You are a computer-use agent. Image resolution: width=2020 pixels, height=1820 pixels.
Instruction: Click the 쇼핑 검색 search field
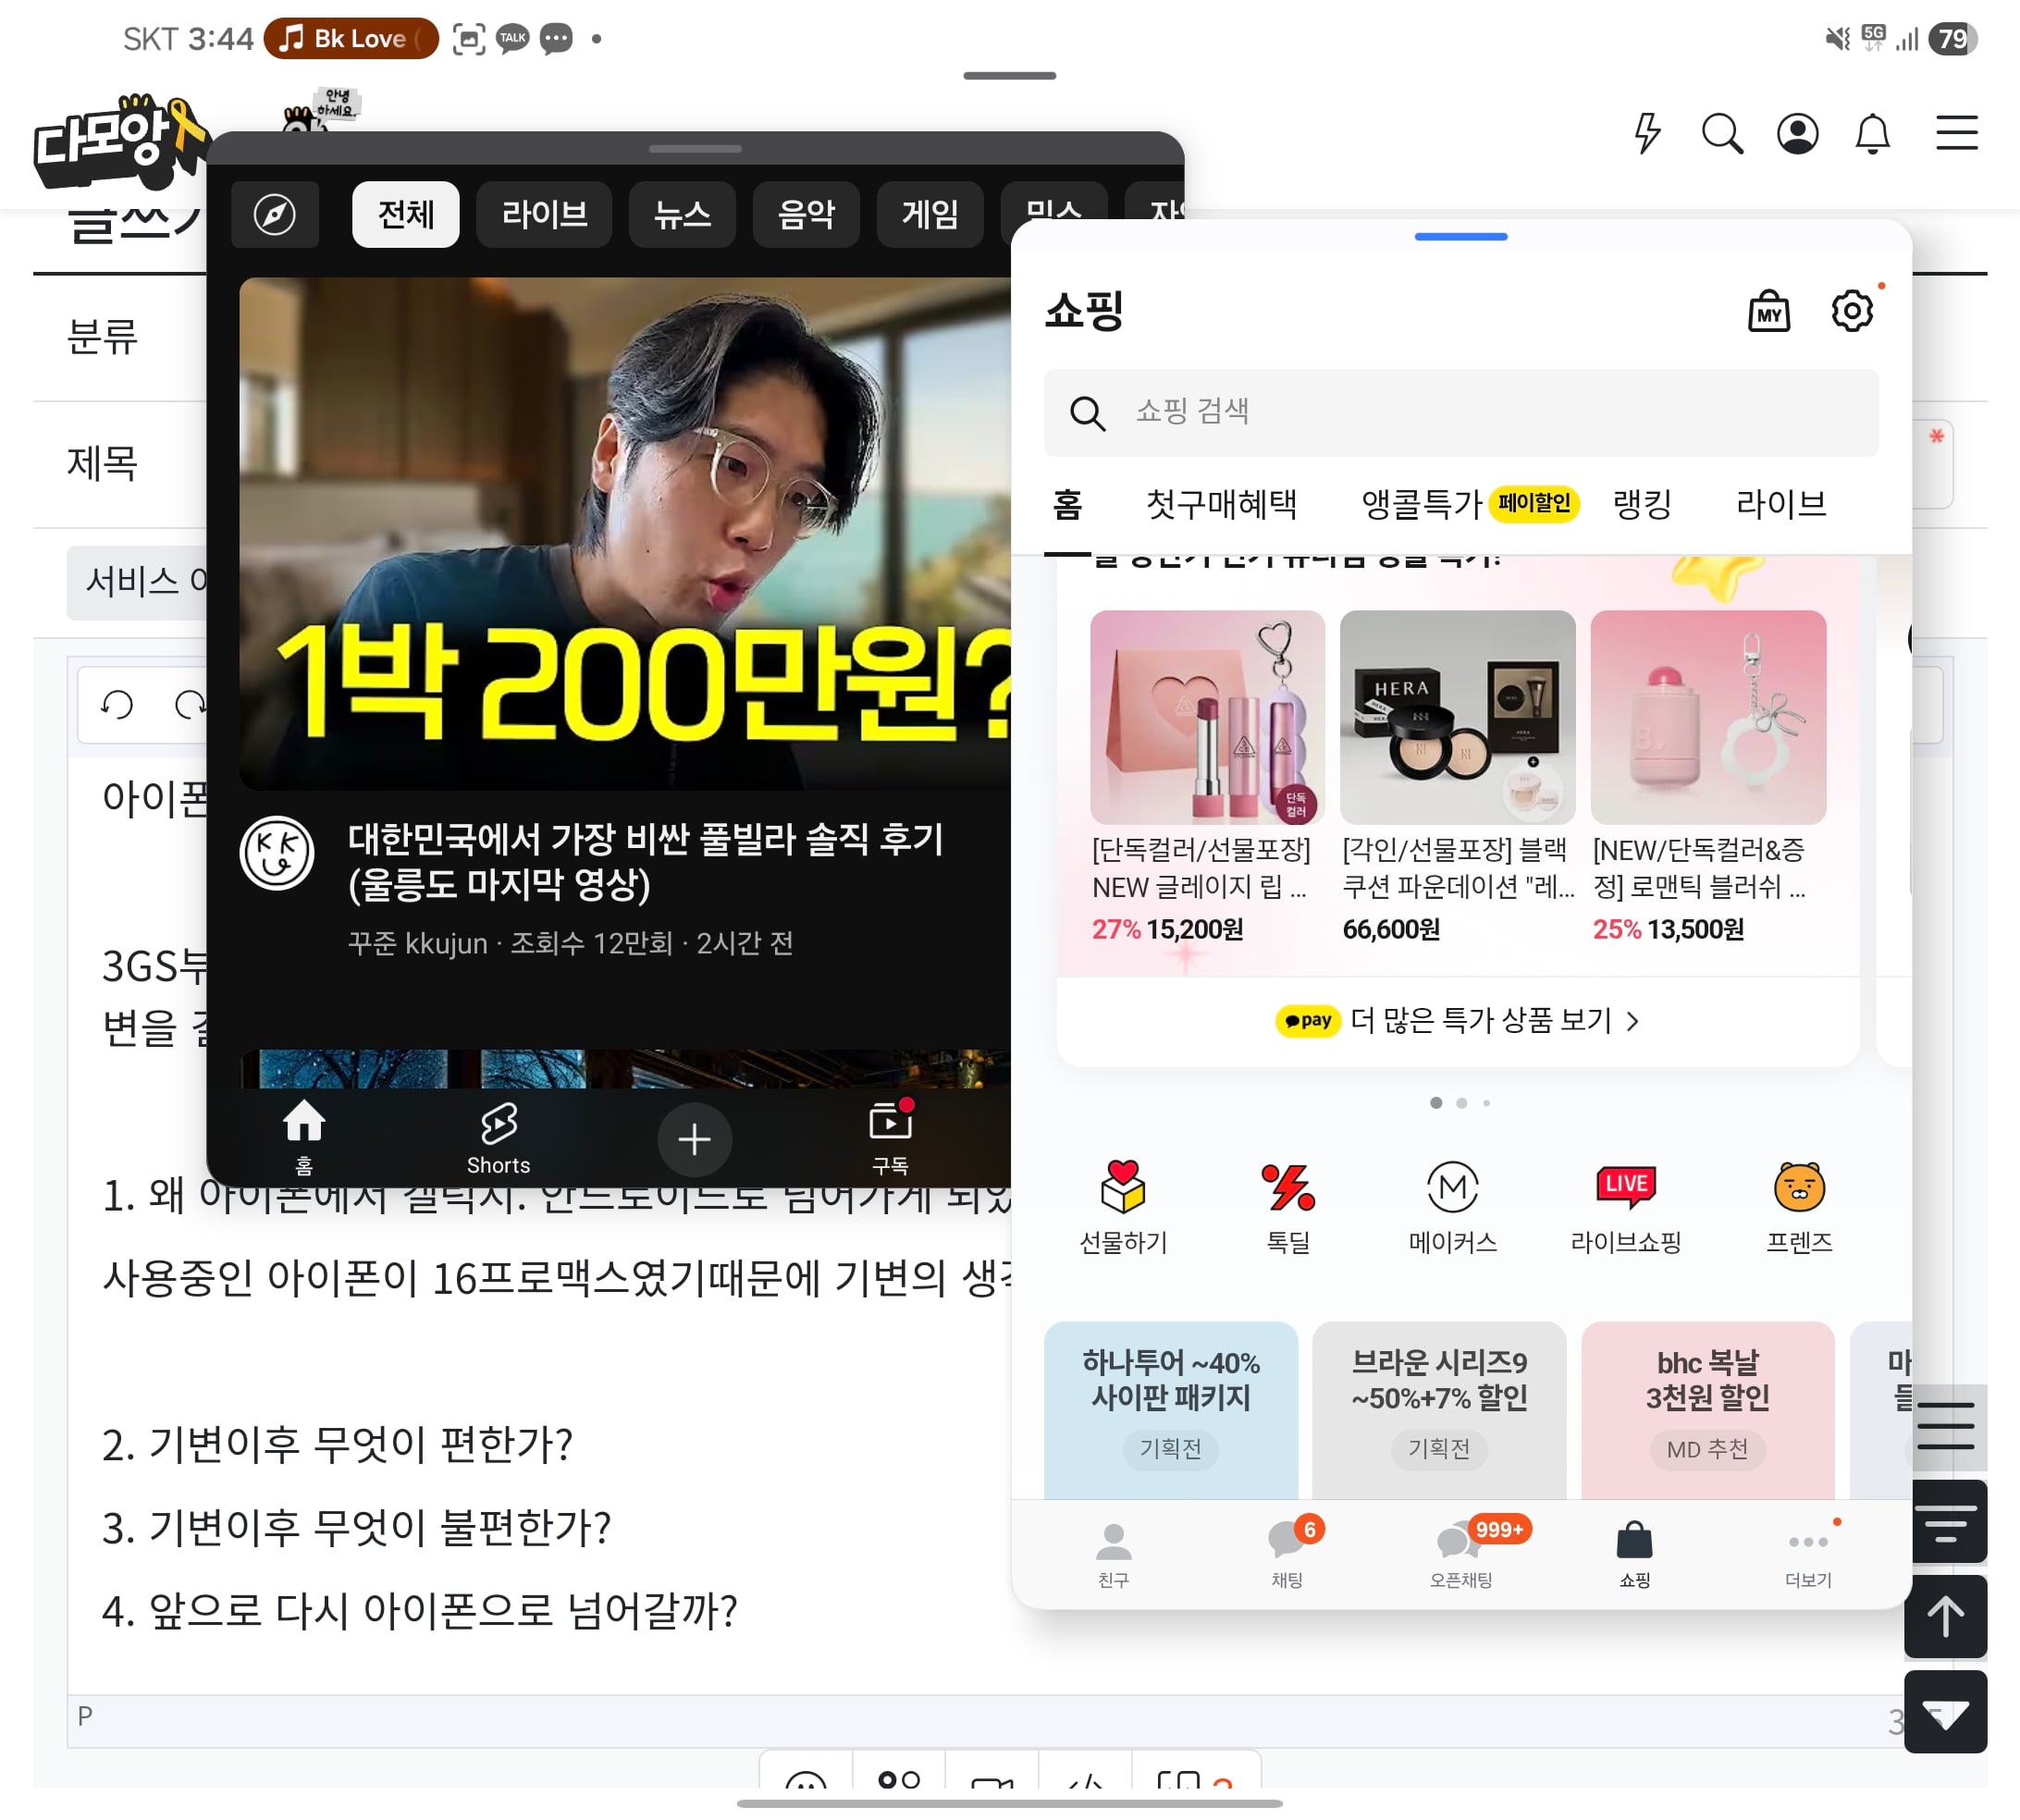click(1461, 412)
